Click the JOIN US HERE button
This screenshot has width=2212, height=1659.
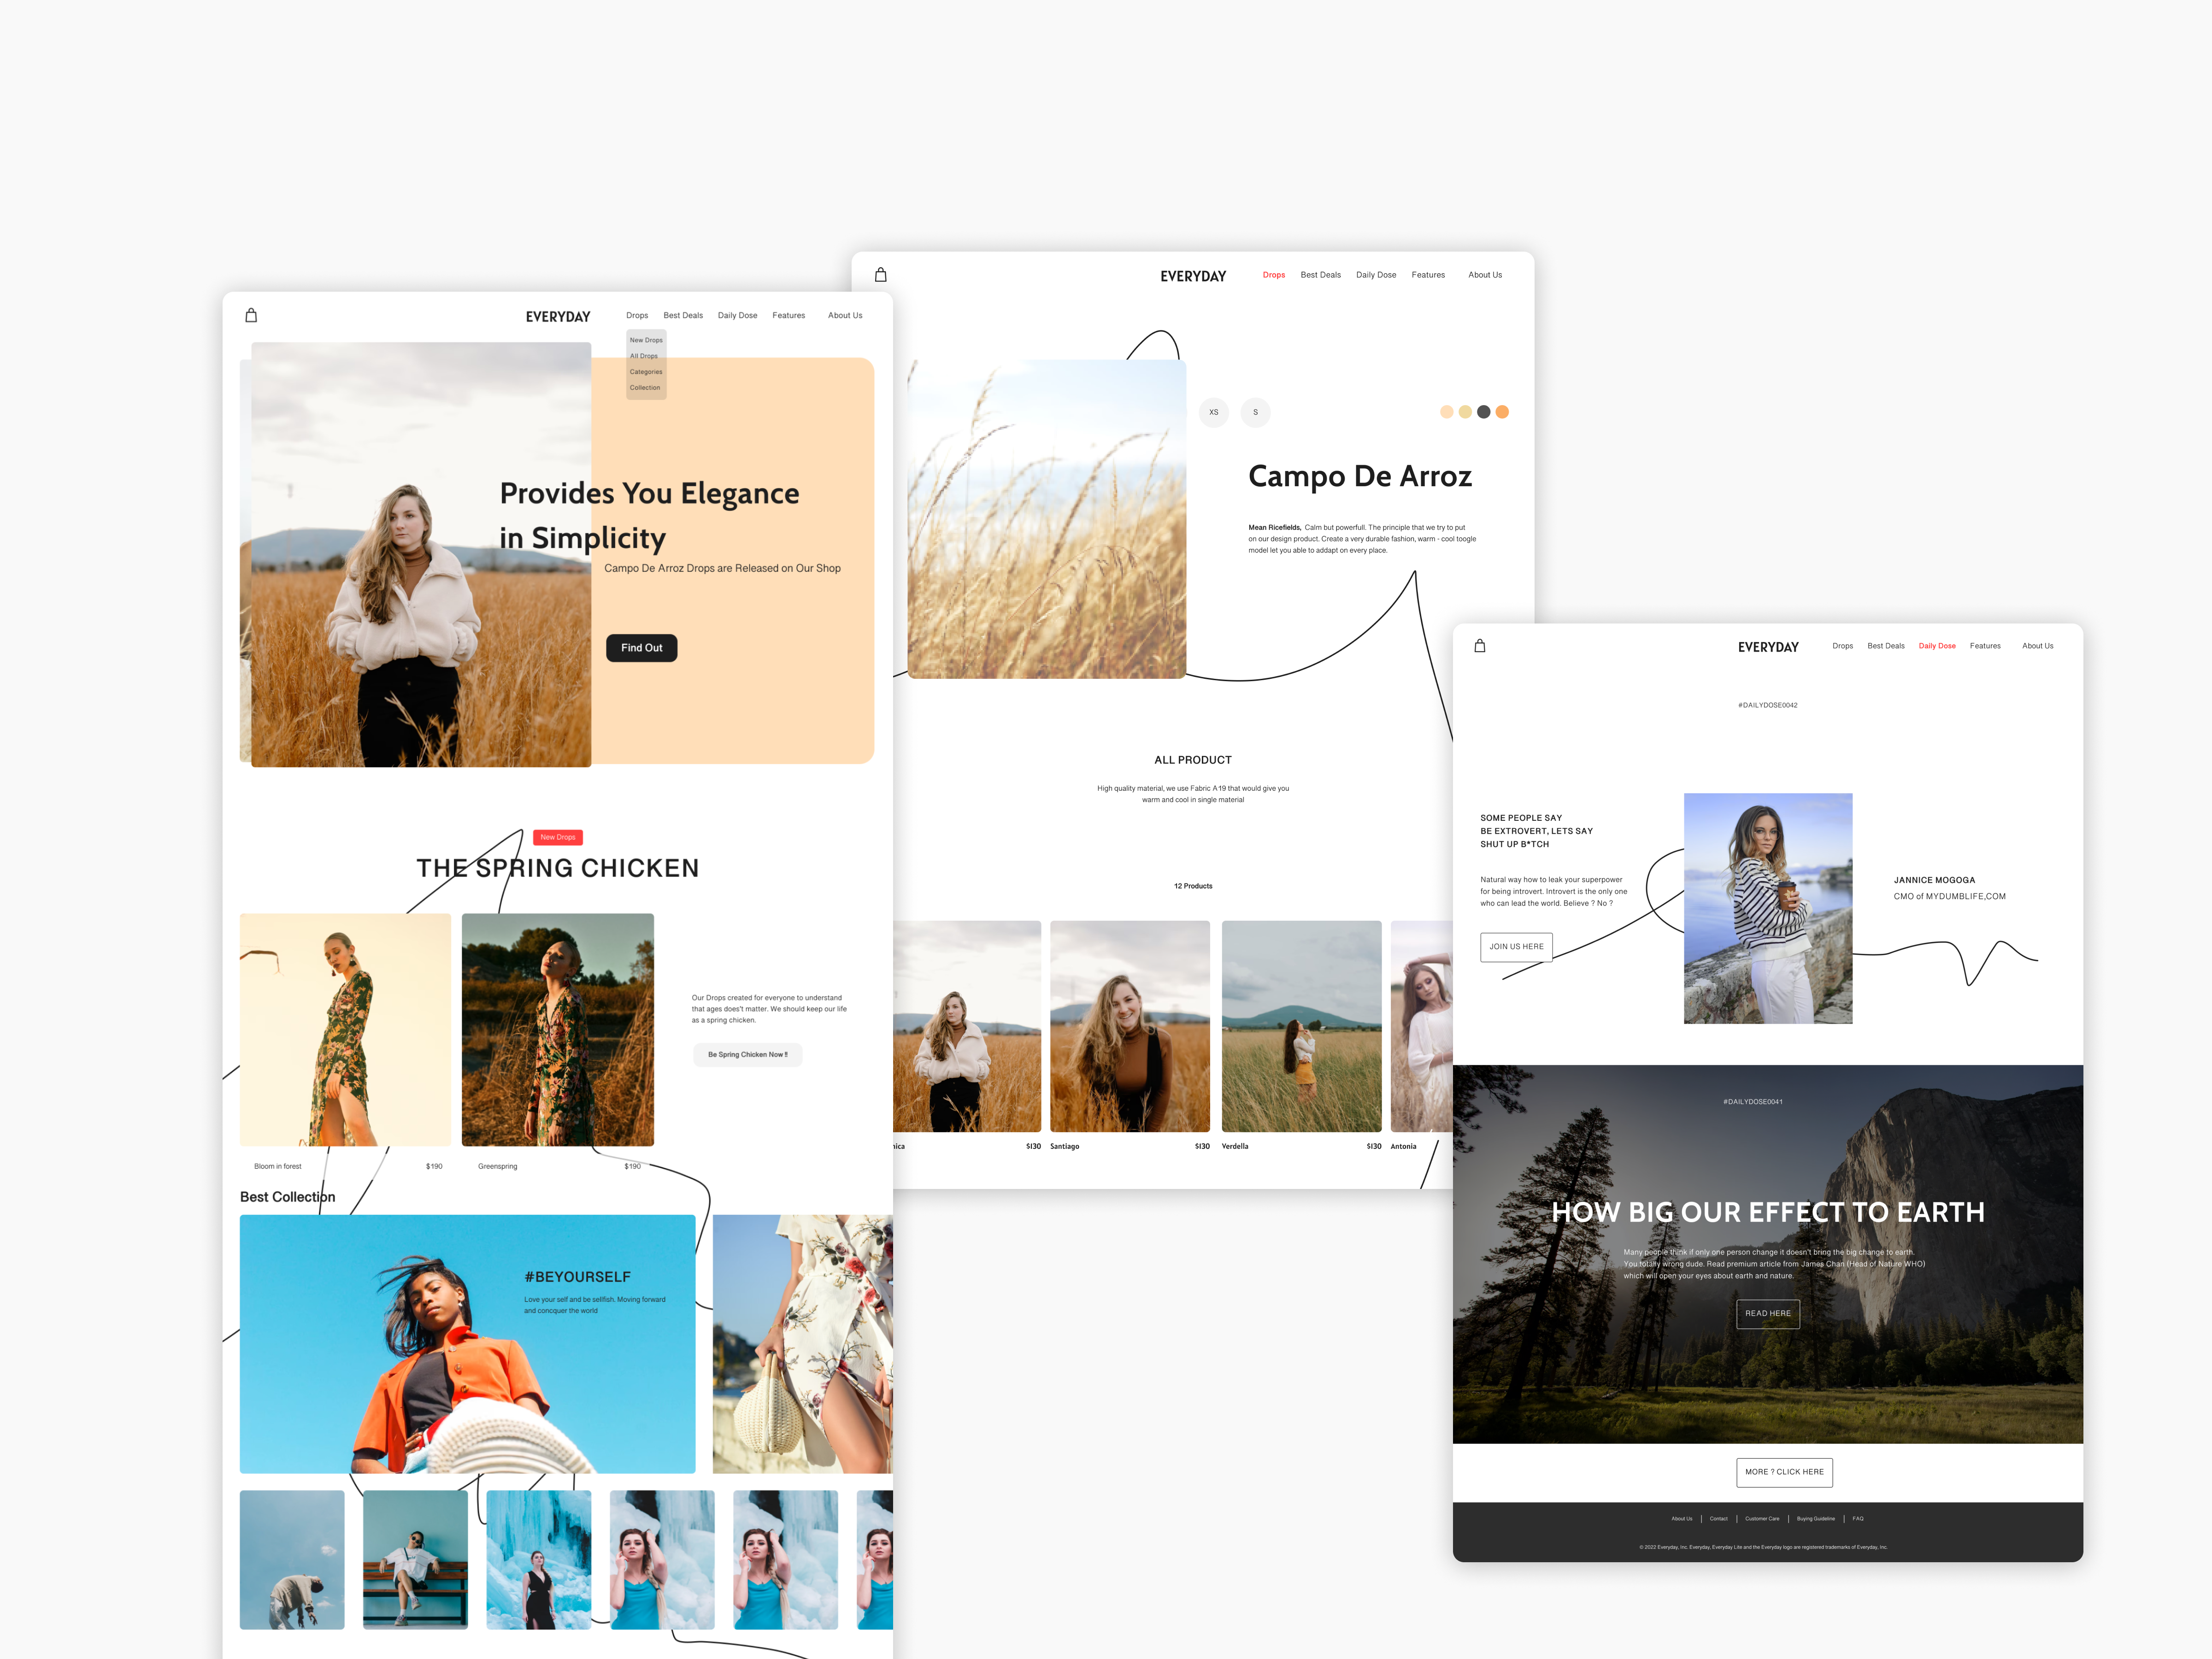[x=1516, y=946]
